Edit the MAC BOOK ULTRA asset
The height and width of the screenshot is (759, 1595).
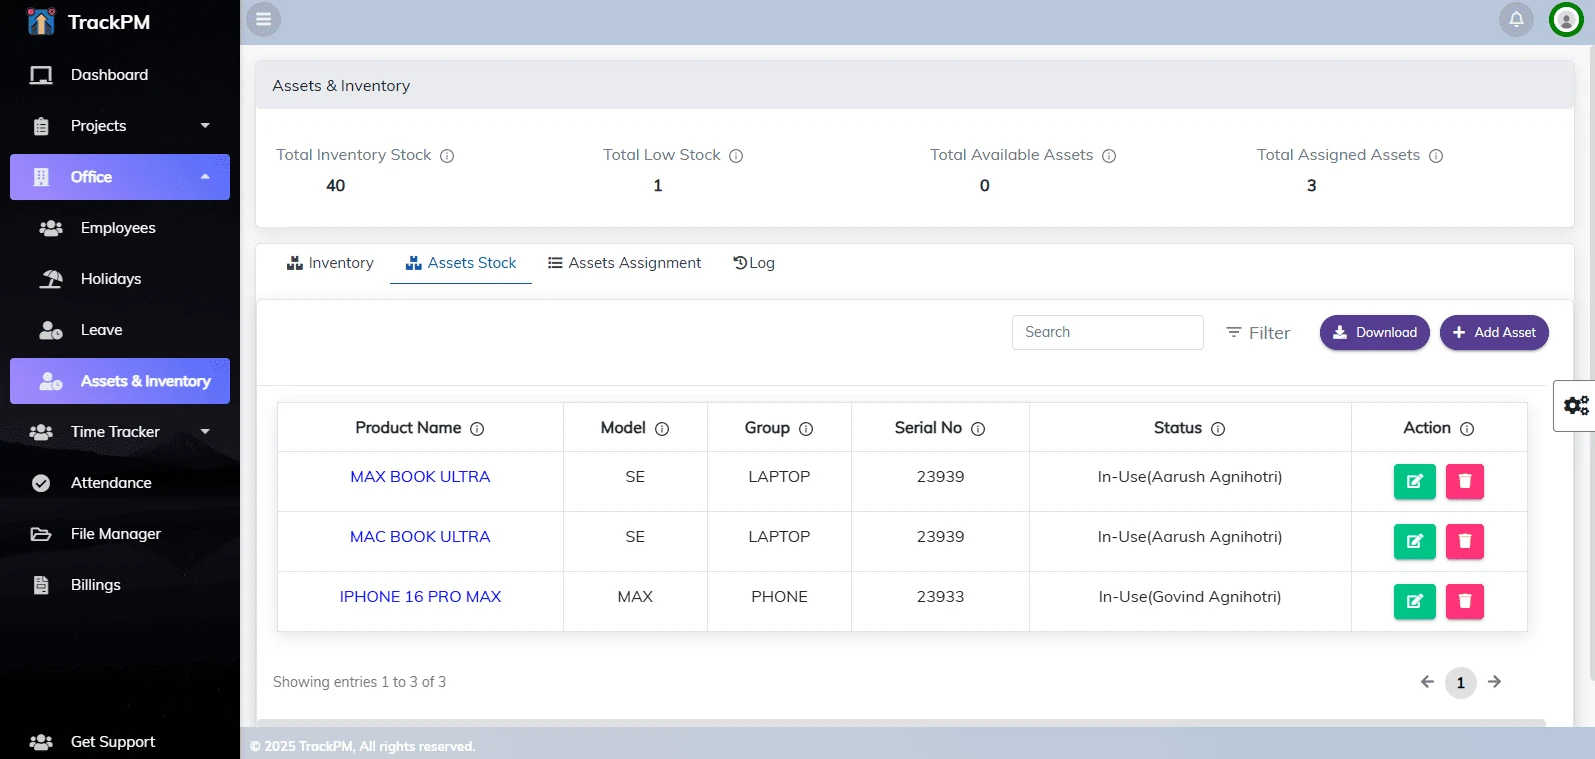(1415, 541)
